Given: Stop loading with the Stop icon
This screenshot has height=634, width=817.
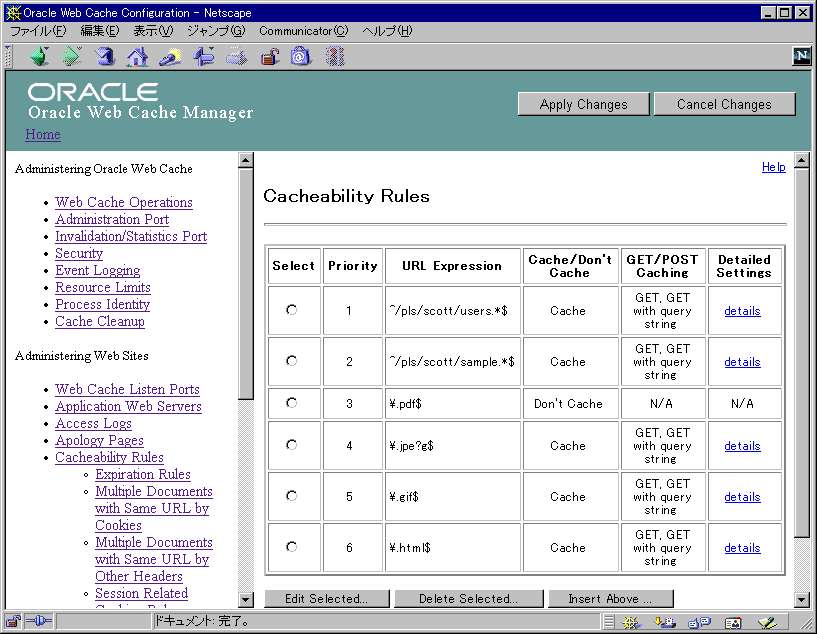Looking at the screenshot, I should point(335,56).
